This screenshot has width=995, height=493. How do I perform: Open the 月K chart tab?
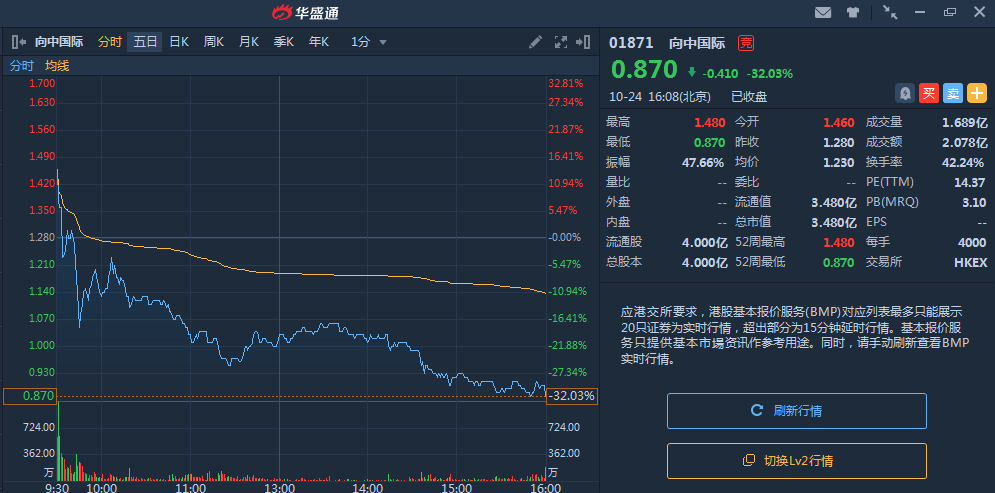click(248, 42)
